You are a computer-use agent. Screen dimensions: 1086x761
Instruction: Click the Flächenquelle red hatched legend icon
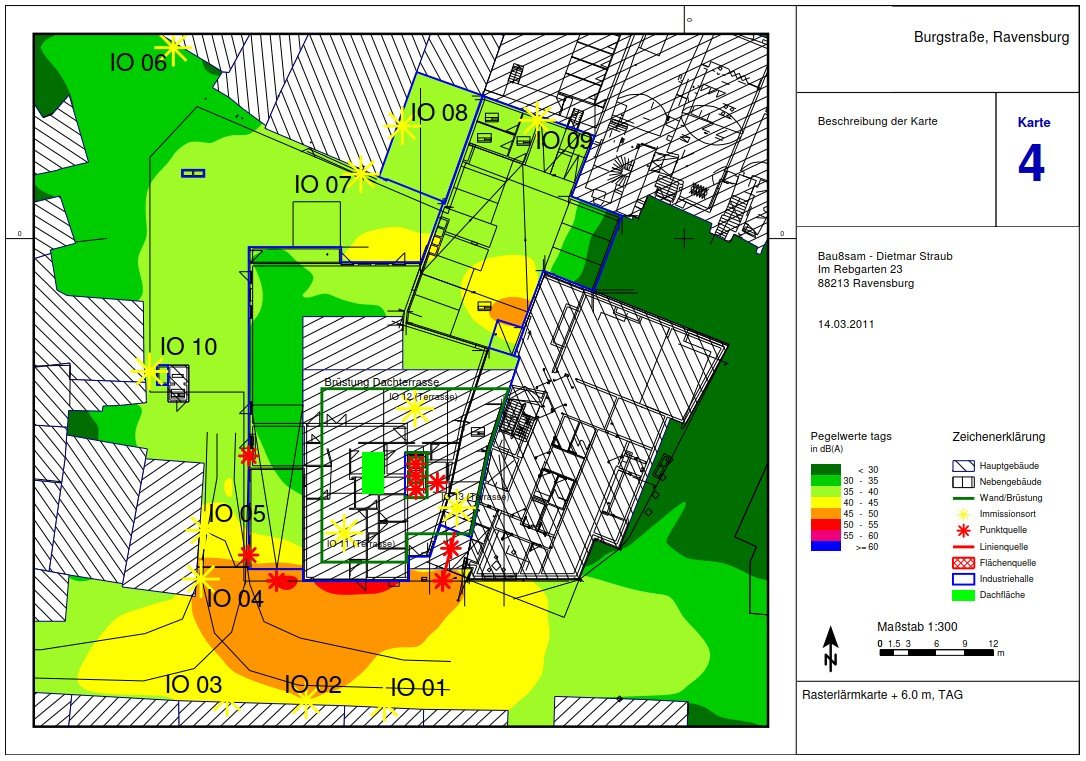pyautogui.click(x=964, y=562)
